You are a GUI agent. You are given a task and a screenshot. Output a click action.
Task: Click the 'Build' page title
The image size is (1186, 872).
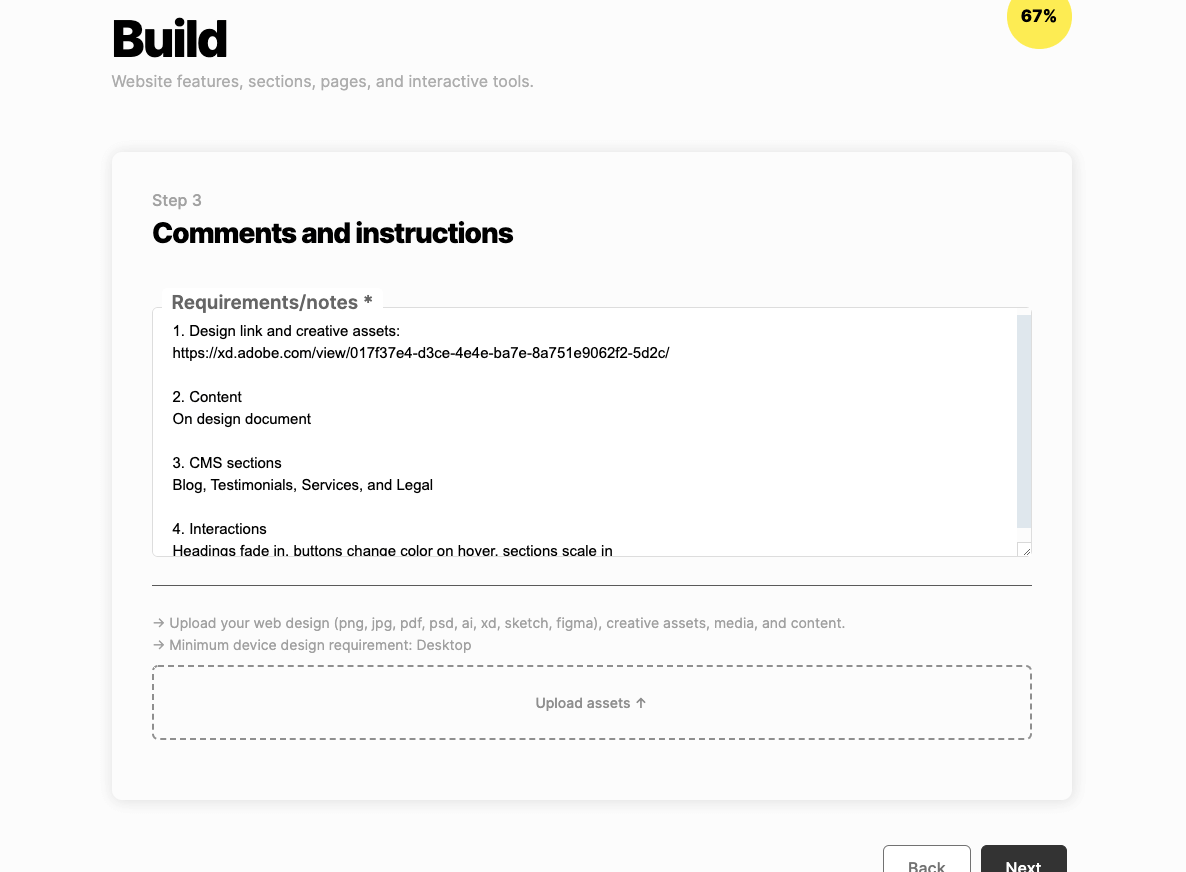[x=169, y=39]
